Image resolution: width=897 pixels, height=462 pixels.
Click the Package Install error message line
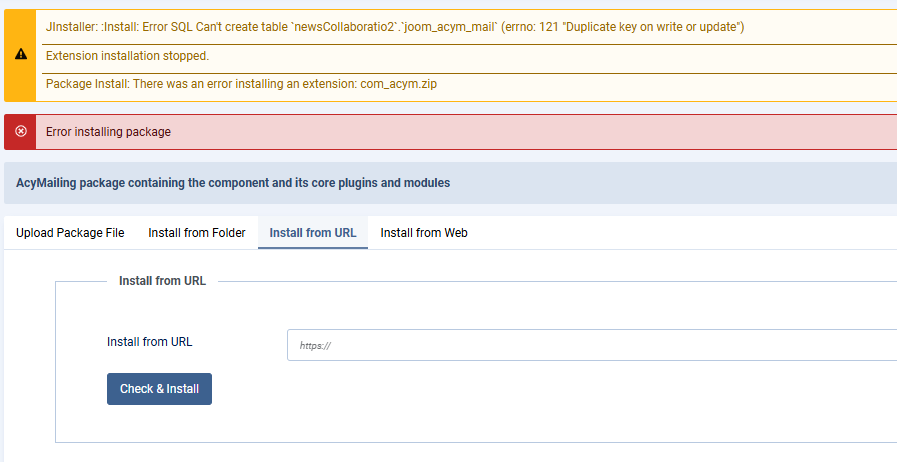[x=241, y=84]
